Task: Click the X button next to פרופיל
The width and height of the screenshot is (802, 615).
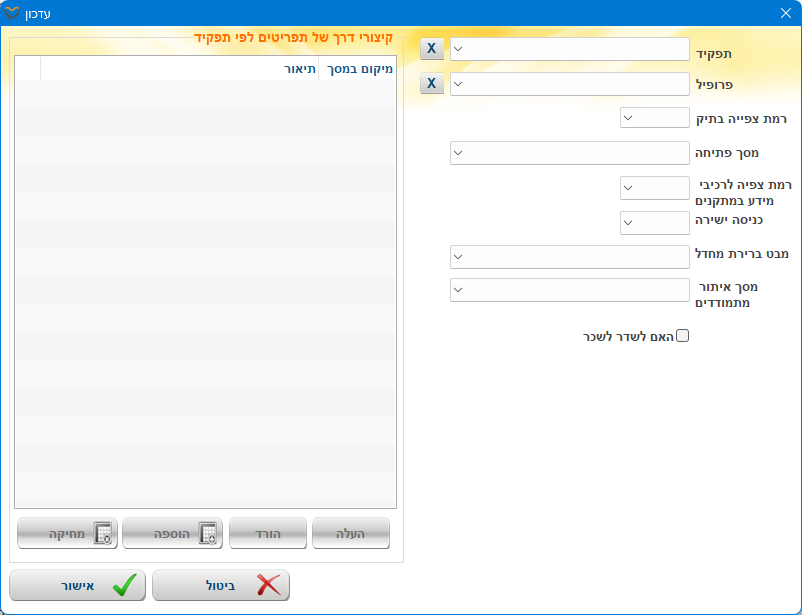Action: pyautogui.click(x=431, y=83)
